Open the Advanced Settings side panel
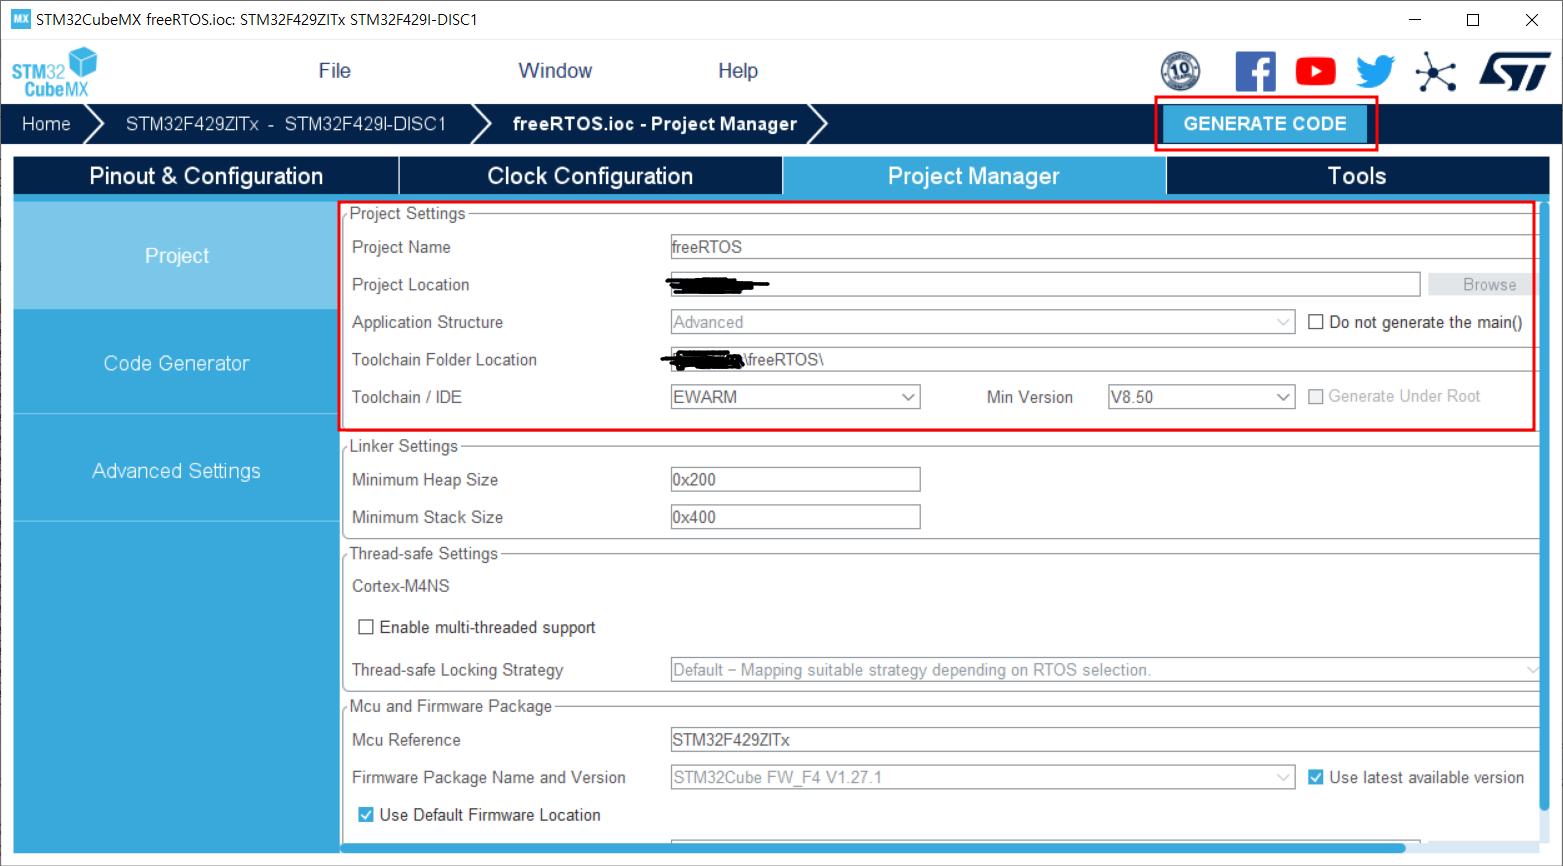 coord(177,471)
